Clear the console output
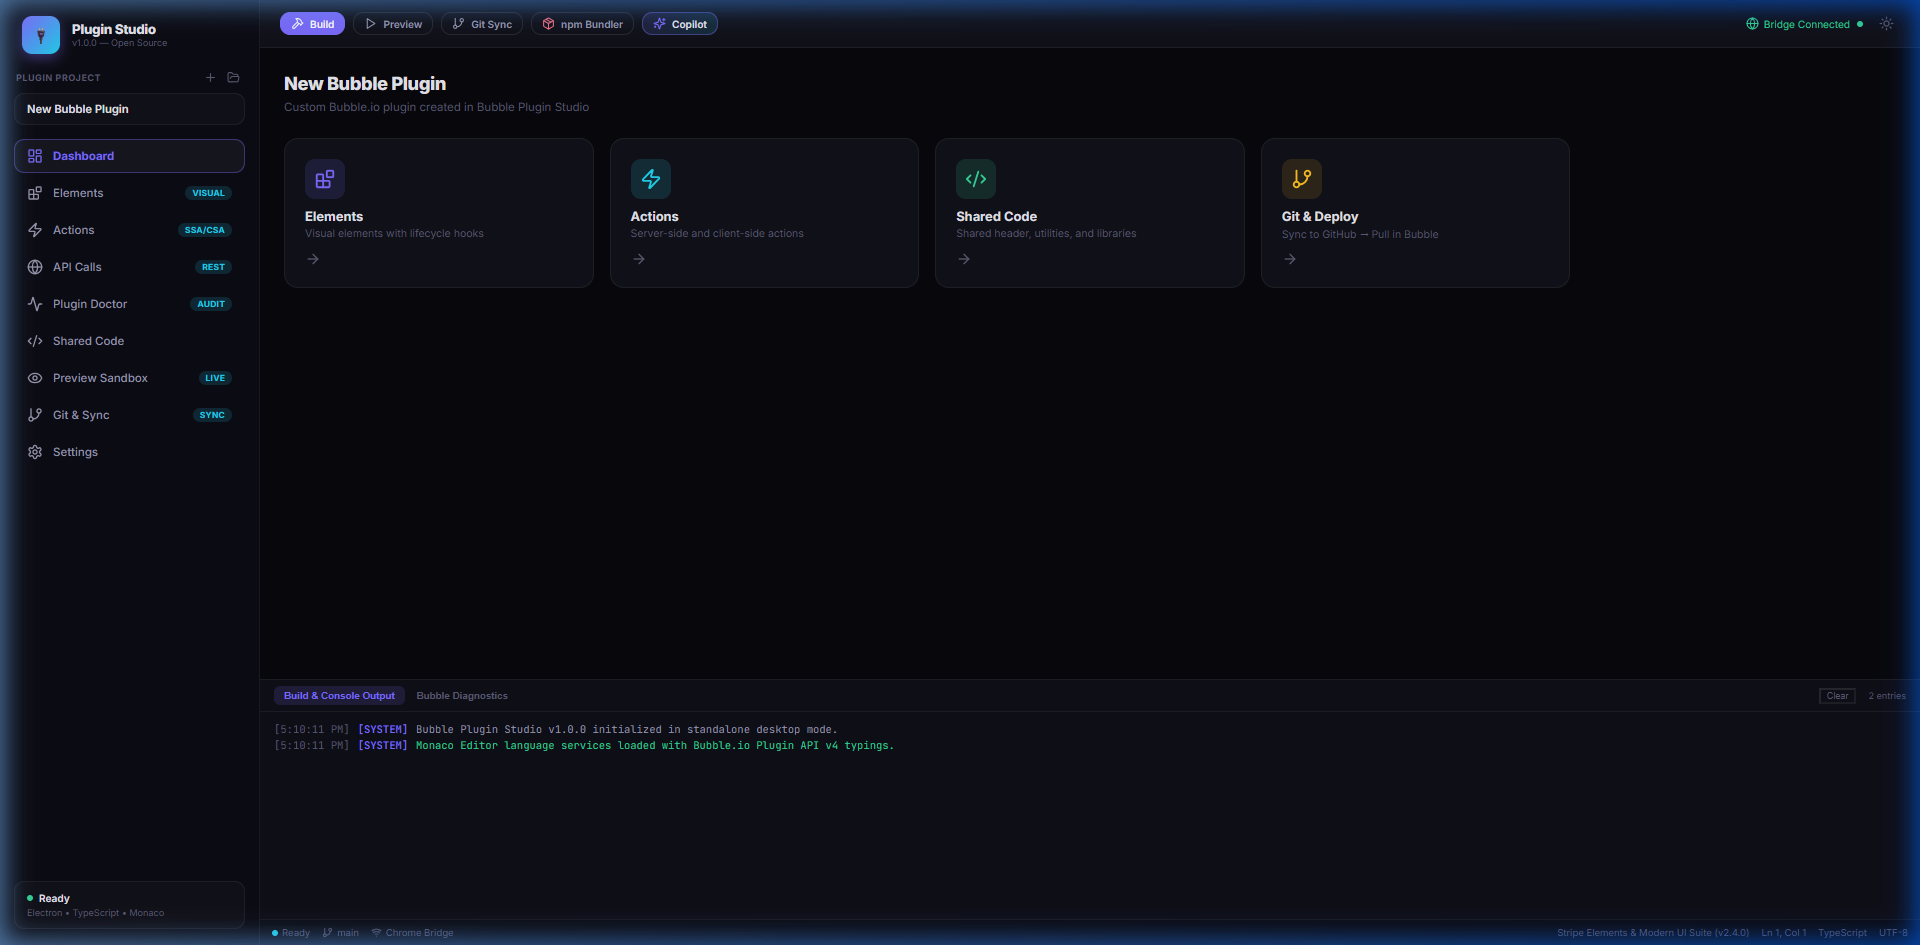Screen dimensions: 1920x945 [1837, 696]
